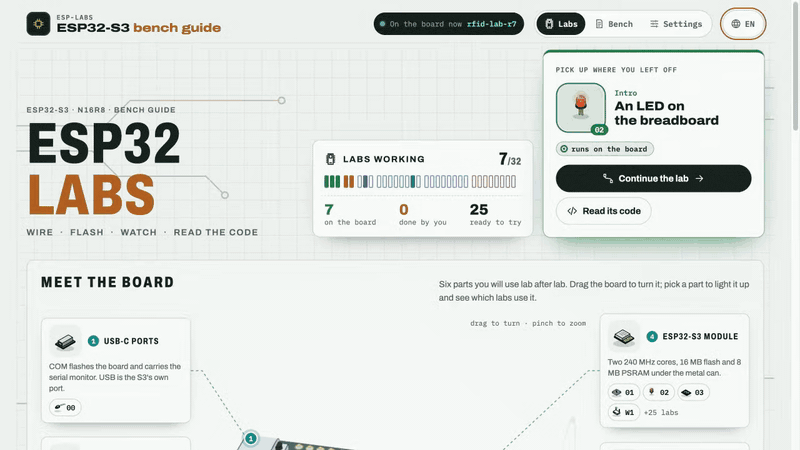
Task: Click Read its code button
Action: coord(604,211)
